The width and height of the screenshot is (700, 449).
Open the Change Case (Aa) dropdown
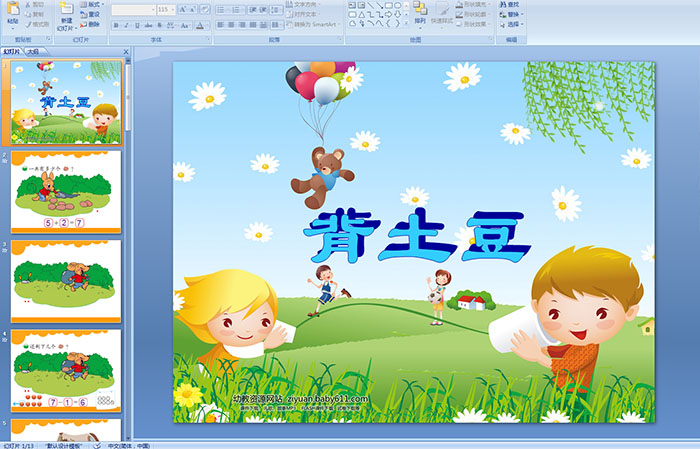185,25
